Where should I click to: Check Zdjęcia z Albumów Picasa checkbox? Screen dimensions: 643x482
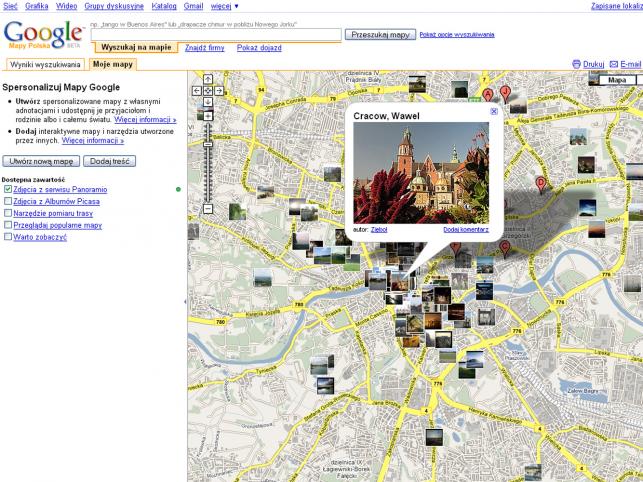click(x=8, y=201)
